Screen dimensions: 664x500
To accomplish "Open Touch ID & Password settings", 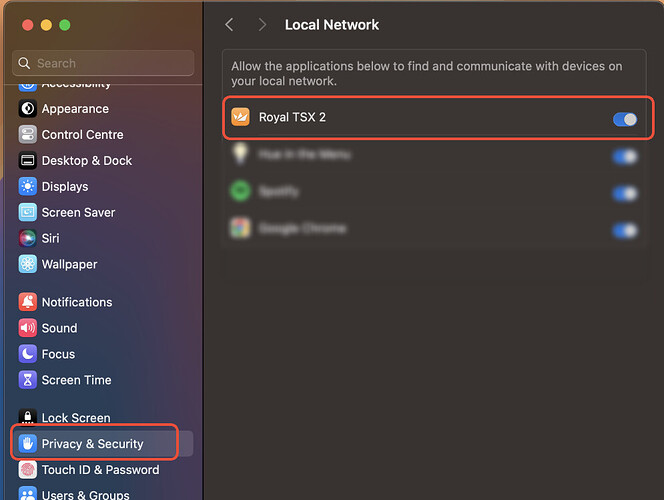I will (100, 470).
